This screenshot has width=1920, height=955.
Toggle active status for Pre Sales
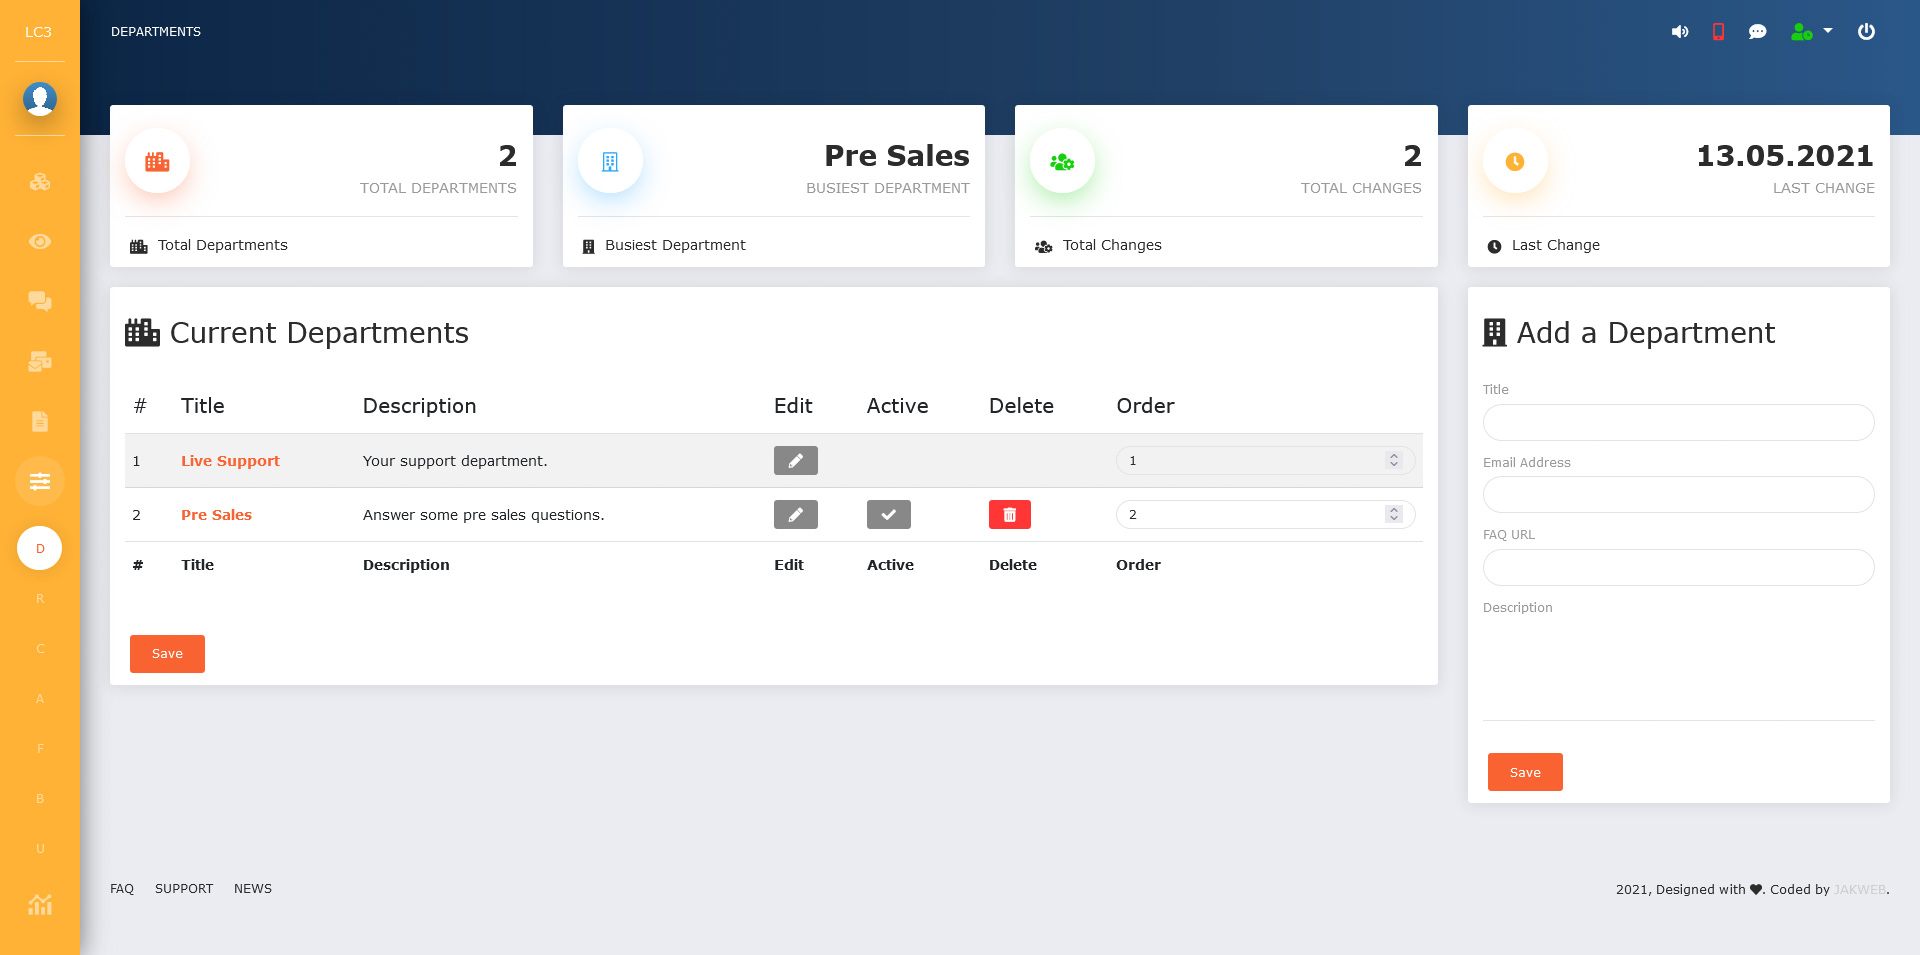(x=888, y=514)
